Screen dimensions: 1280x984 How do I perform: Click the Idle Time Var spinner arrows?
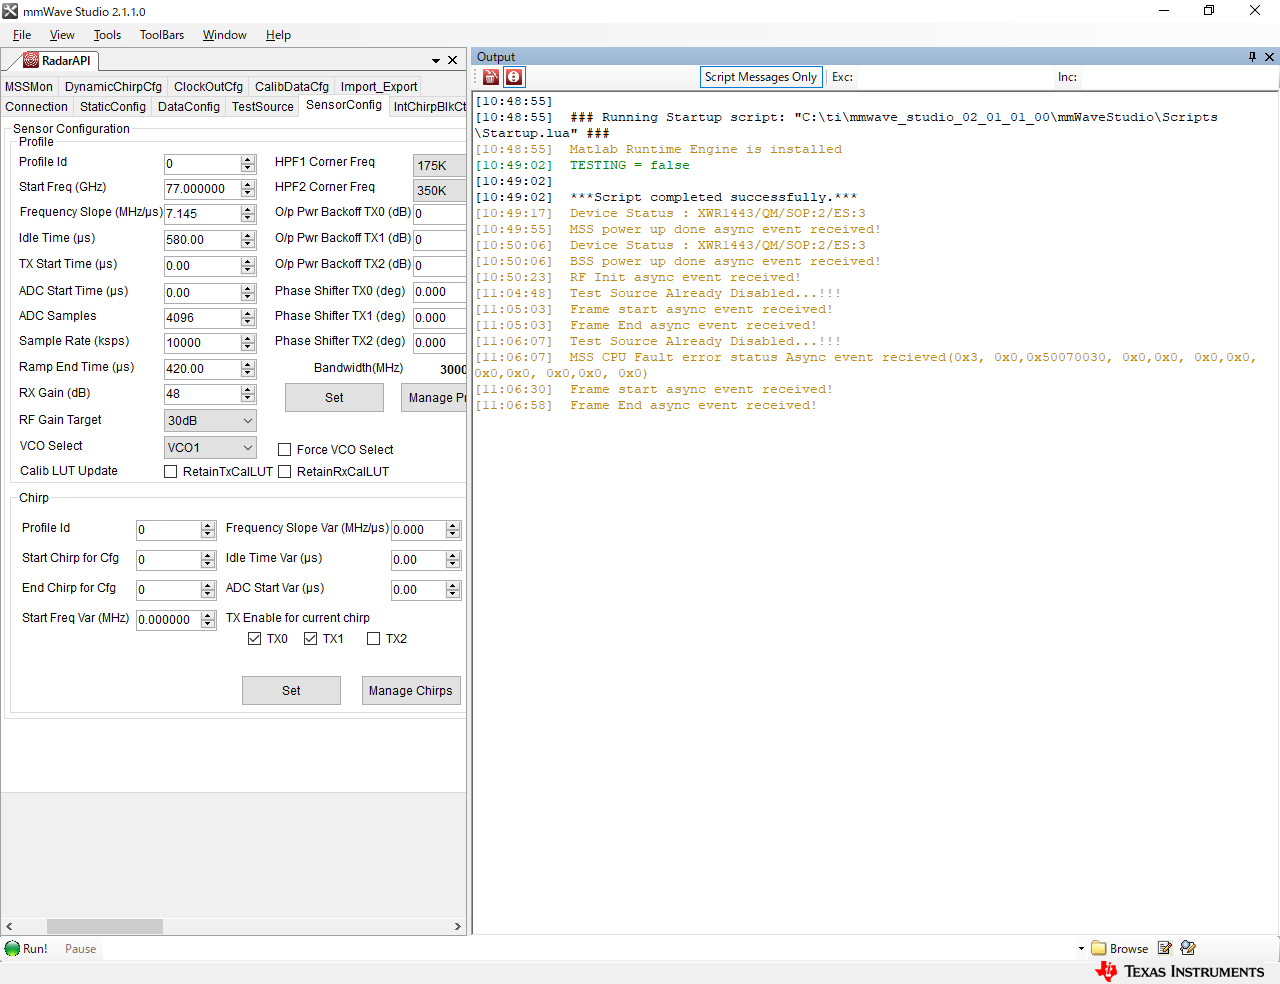[453, 560]
